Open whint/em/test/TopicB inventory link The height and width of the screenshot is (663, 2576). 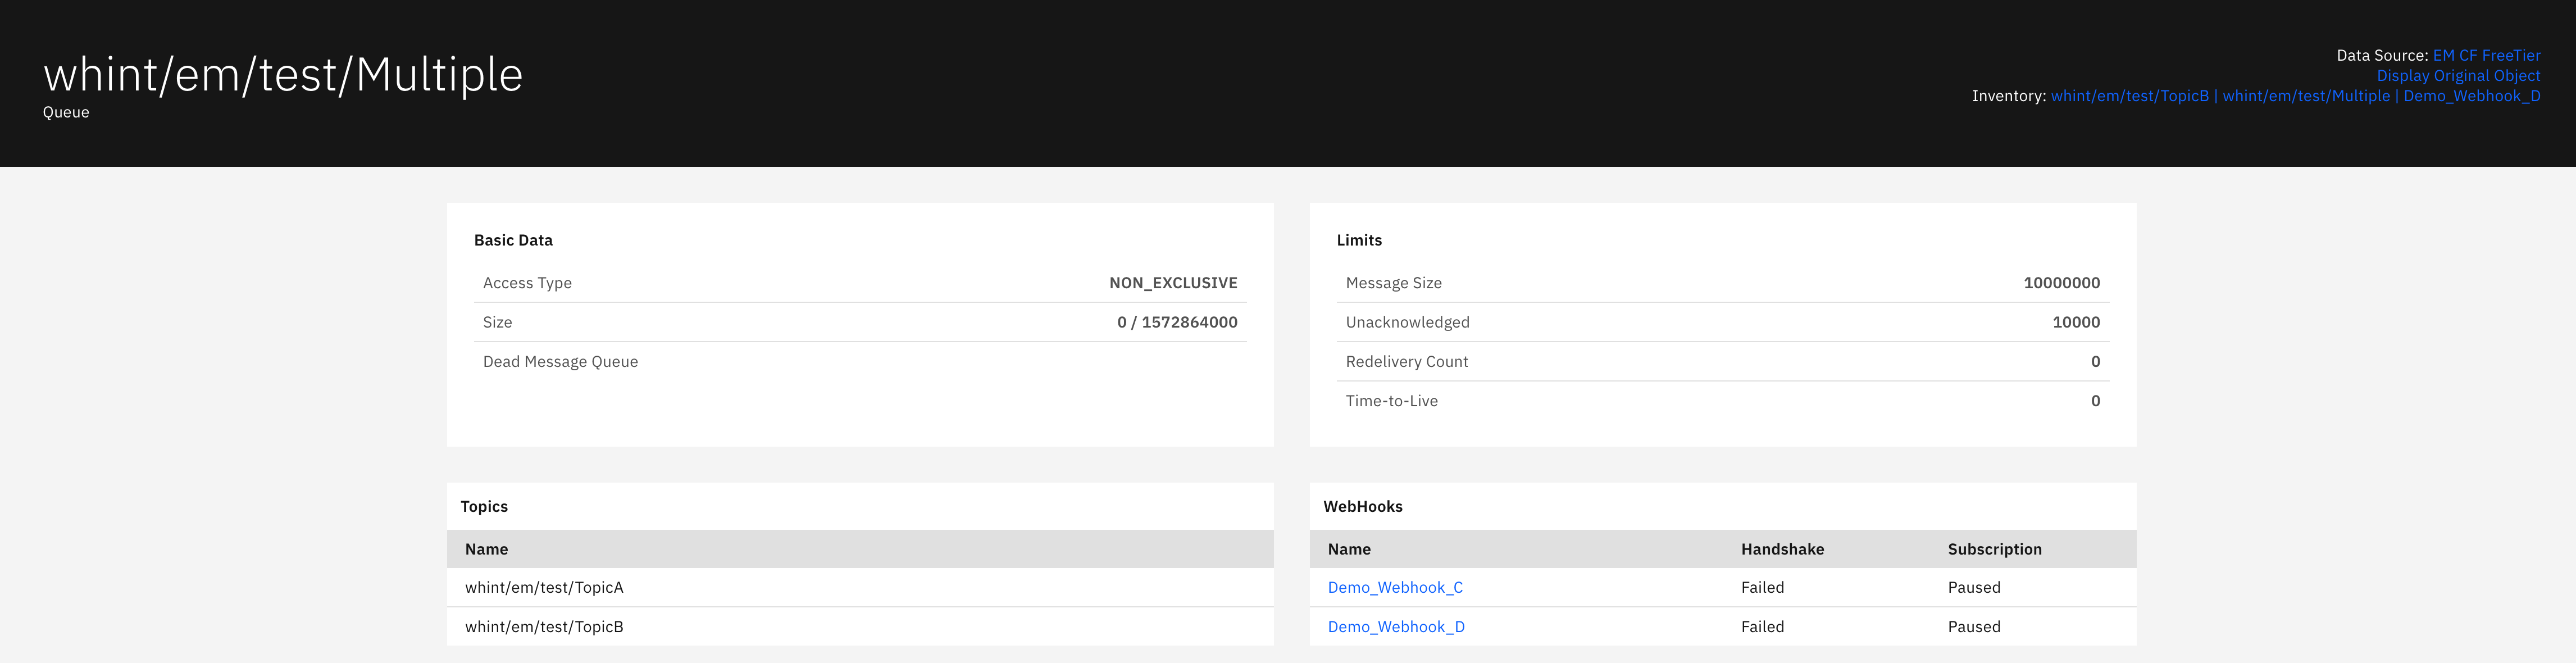(2129, 96)
